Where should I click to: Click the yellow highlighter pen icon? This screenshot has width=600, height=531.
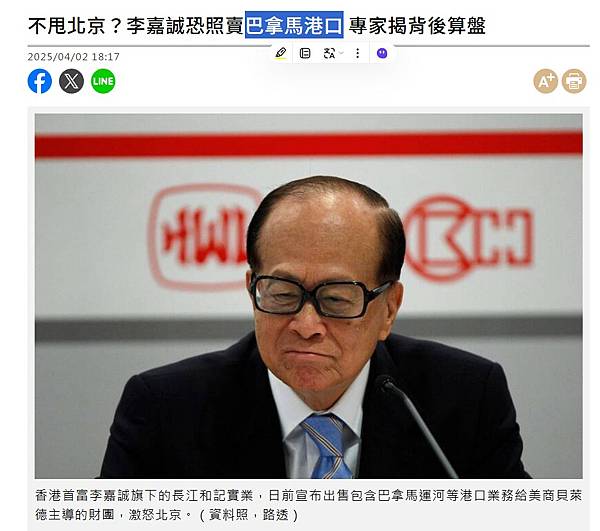[280, 53]
